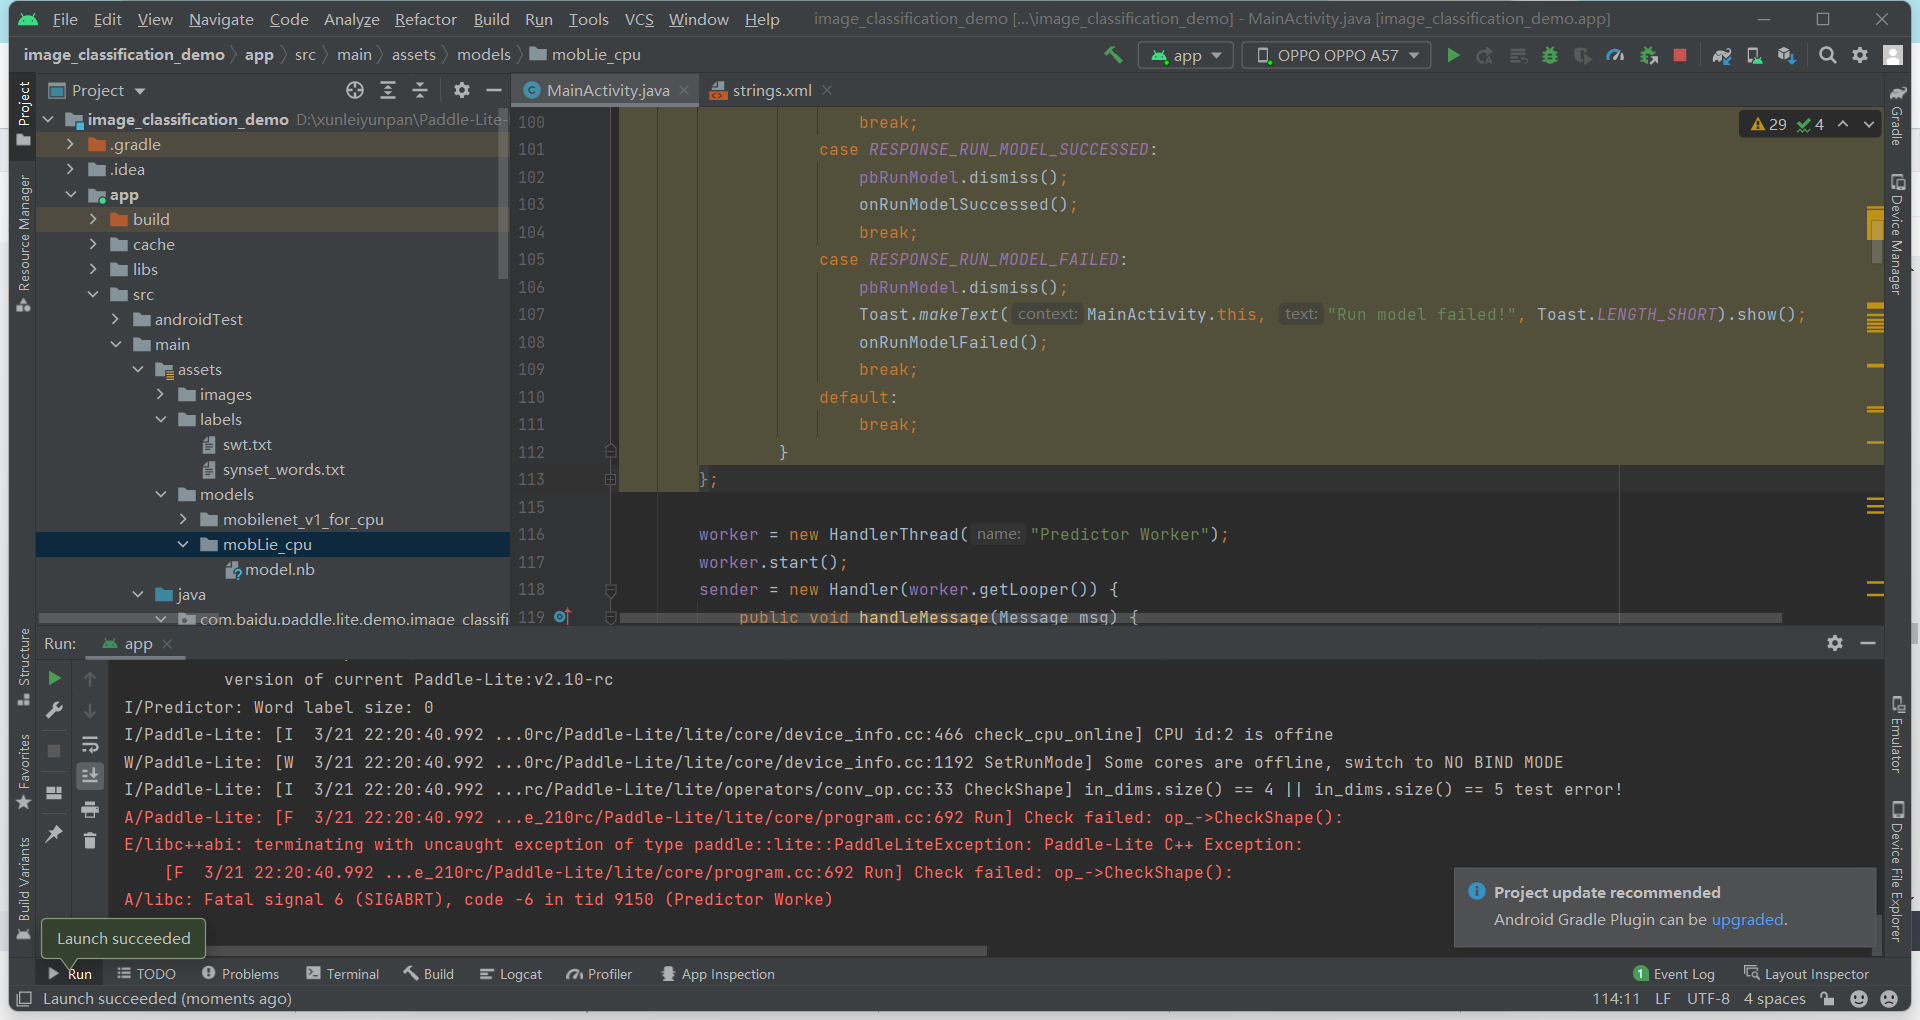Stop the running app
1920x1020 pixels.
coord(1680,55)
